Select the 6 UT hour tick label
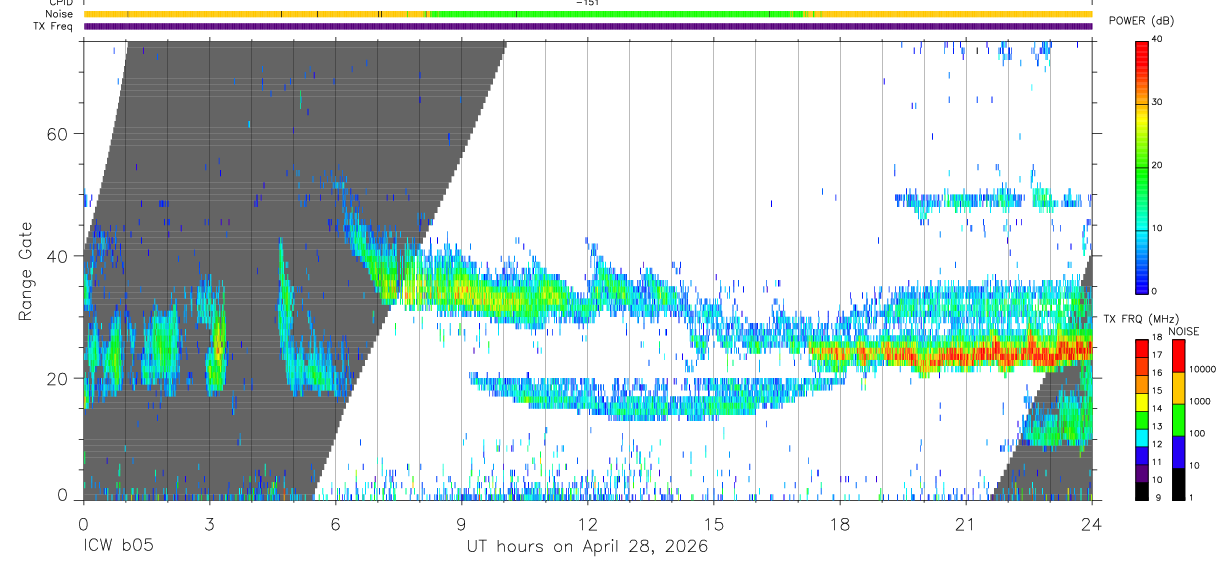Image resolution: width=1228 pixels, height=567 pixels. (335, 524)
